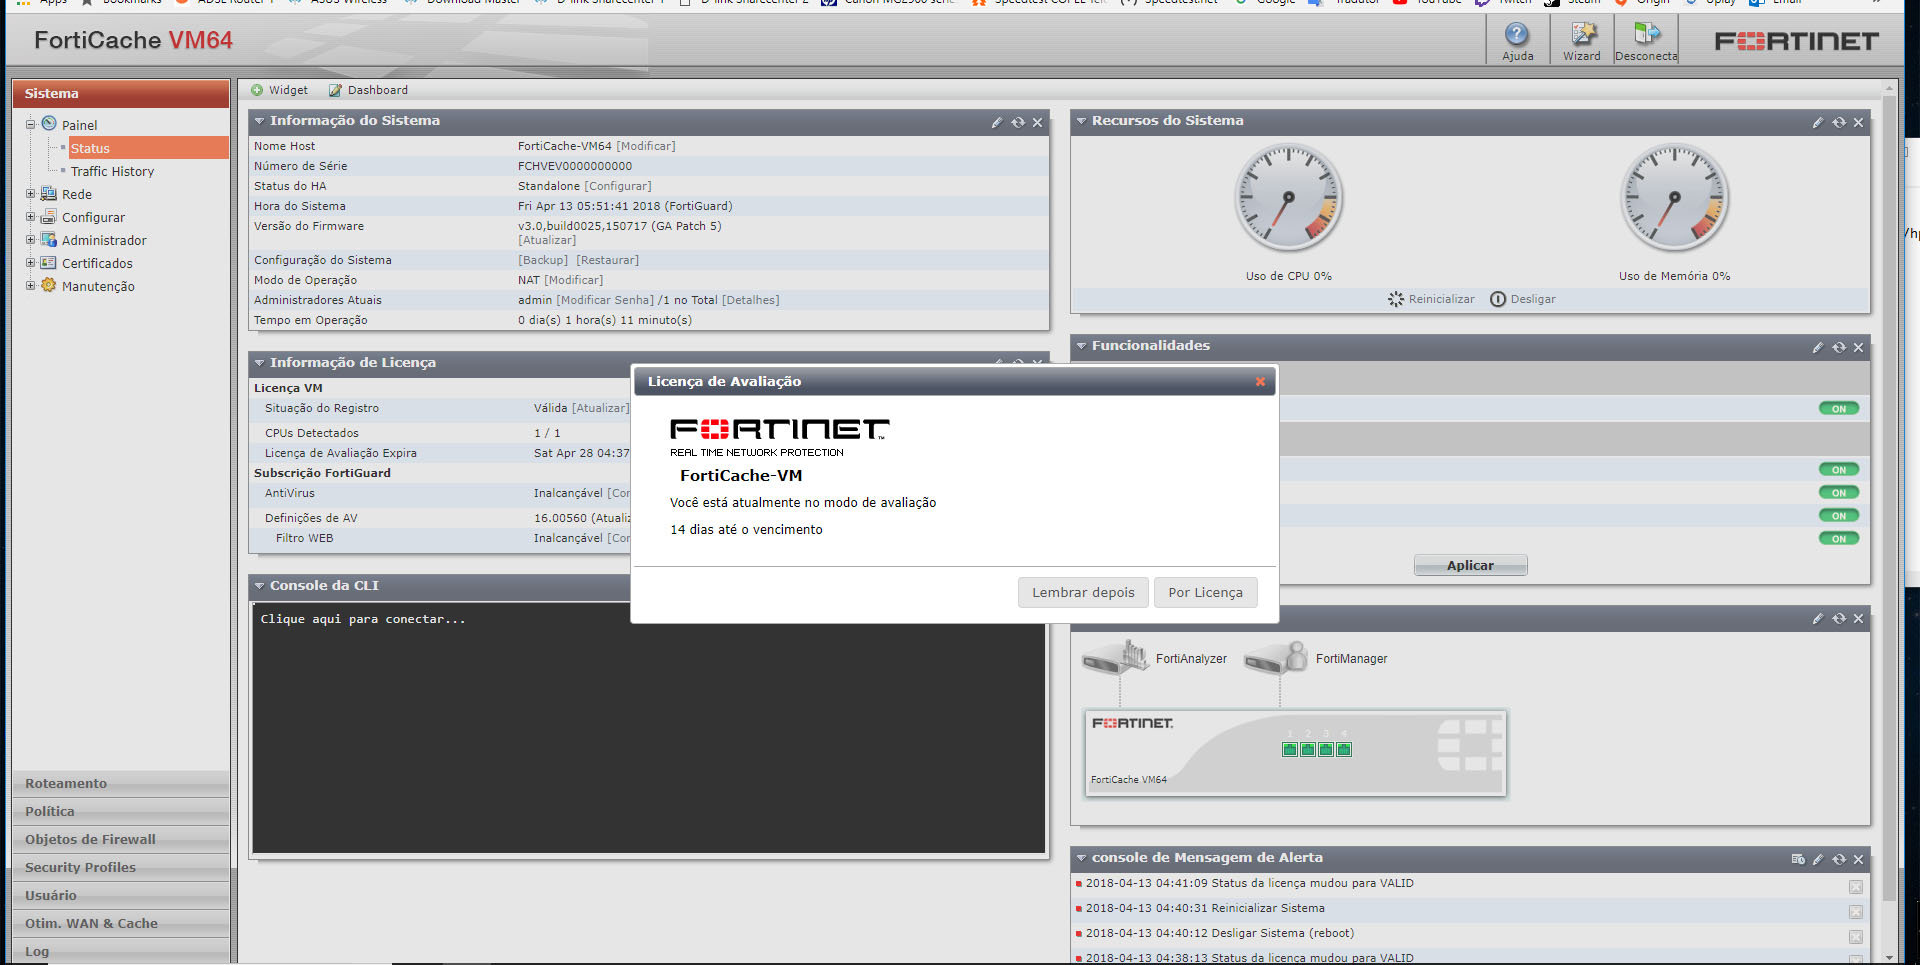
Task: Select port 1 on the FortiCache unit
Action: point(1290,749)
